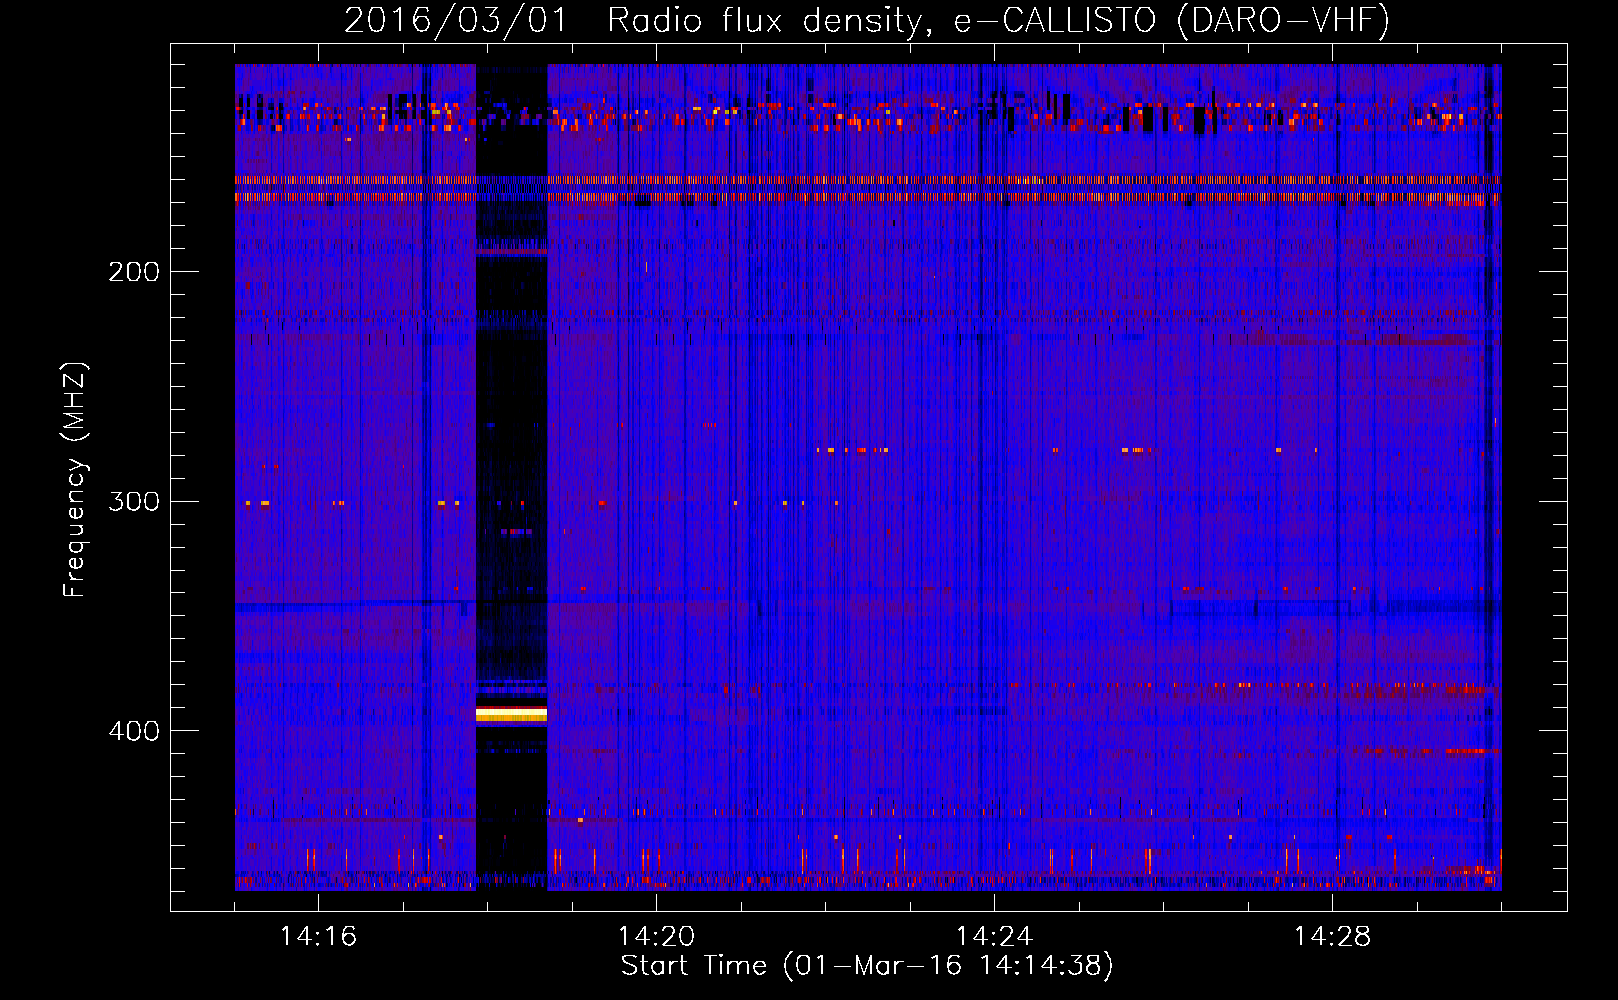Click the black data gap column in the spectrogram
Image resolution: width=1618 pixels, height=1000 pixels.
click(511, 476)
